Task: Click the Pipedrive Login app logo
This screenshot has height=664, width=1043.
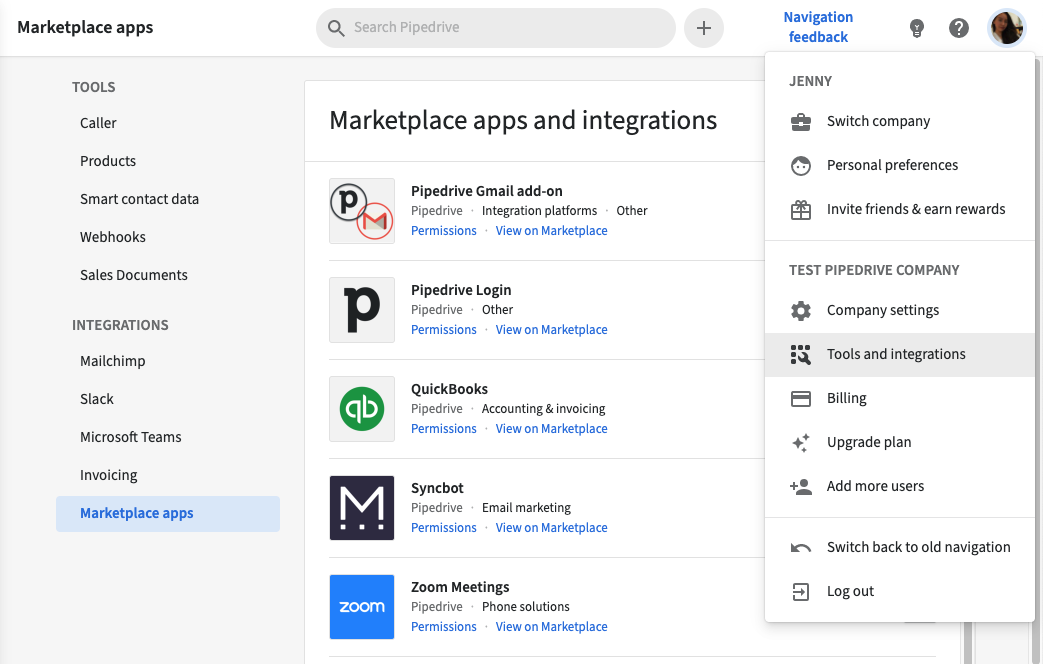Action: point(362,310)
